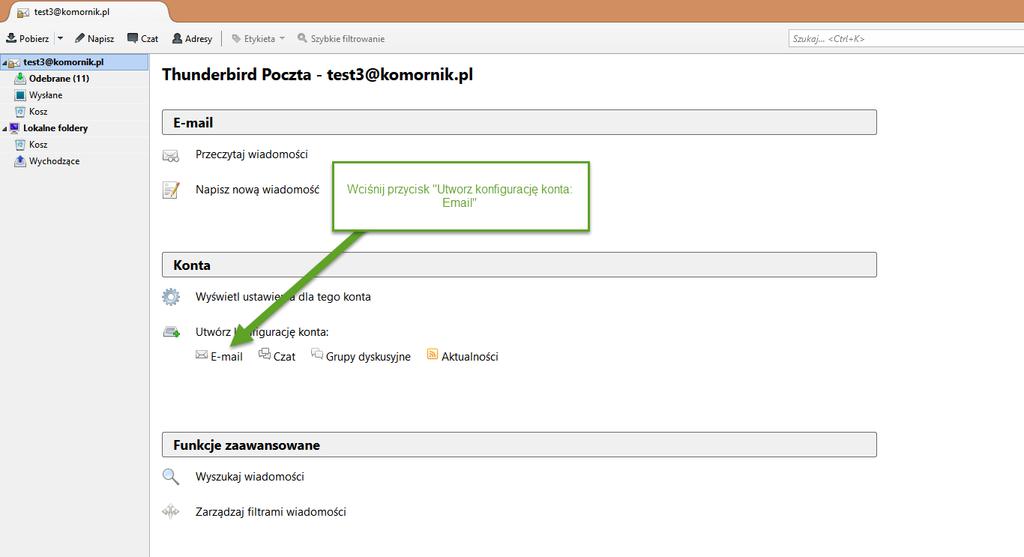This screenshot has height=557, width=1024.
Task: Collapse the Lokalne foldery tree
Action: tap(4, 129)
